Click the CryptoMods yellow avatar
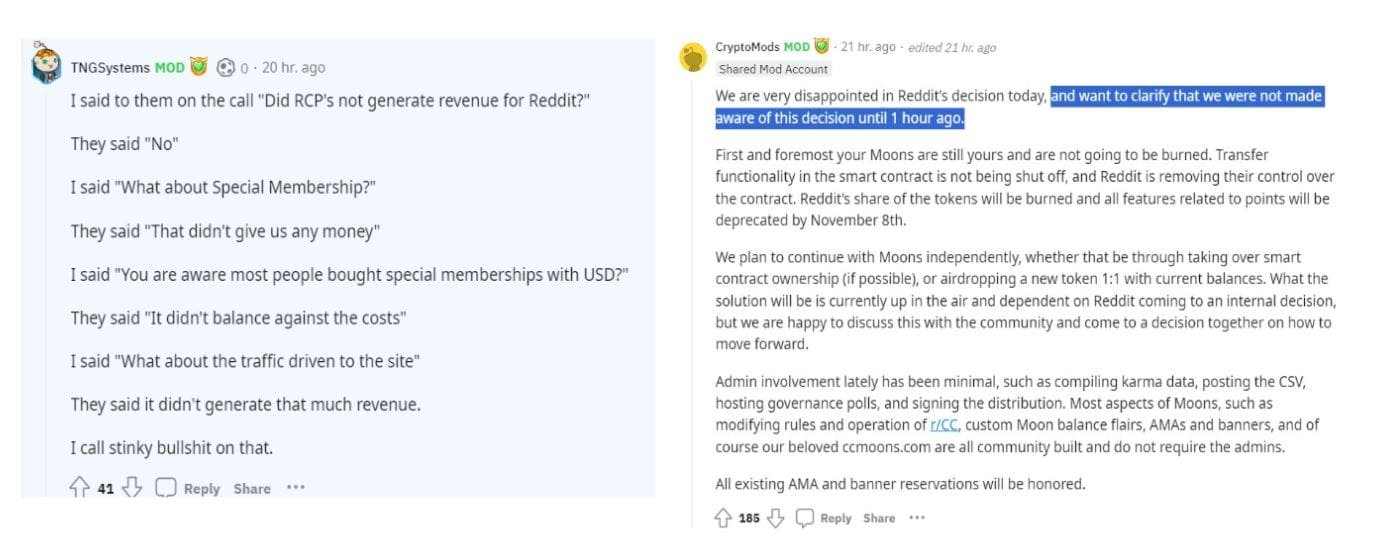The image size is (1390, 551). pyautogui.click(x=693, y=58)
